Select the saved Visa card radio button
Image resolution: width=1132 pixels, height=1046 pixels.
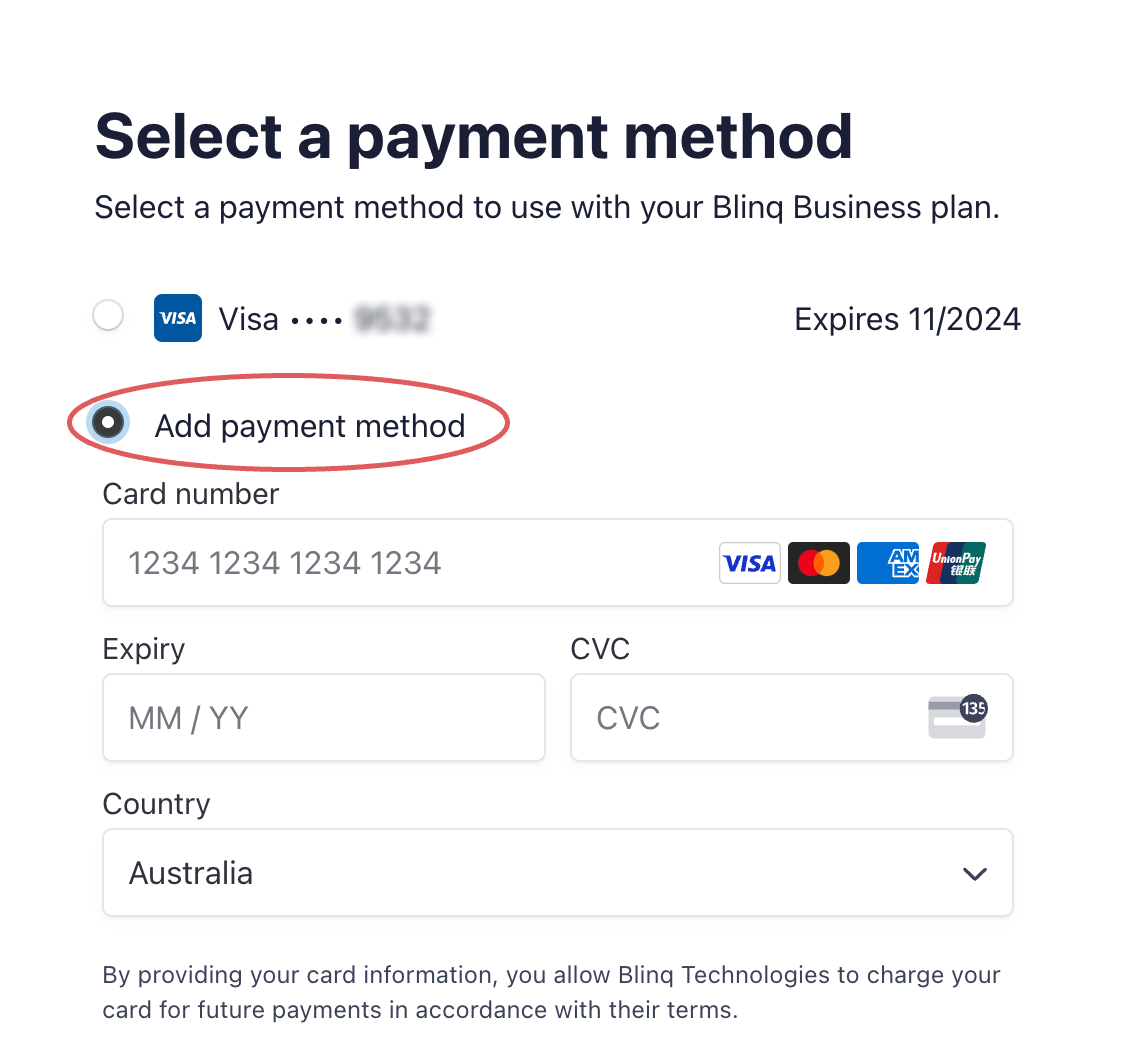pos(108,315)
